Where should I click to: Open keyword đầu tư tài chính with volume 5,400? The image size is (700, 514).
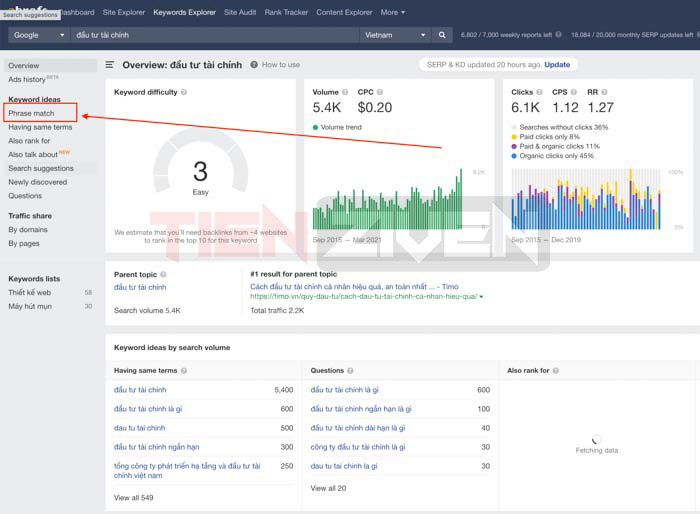pos(140,390)
